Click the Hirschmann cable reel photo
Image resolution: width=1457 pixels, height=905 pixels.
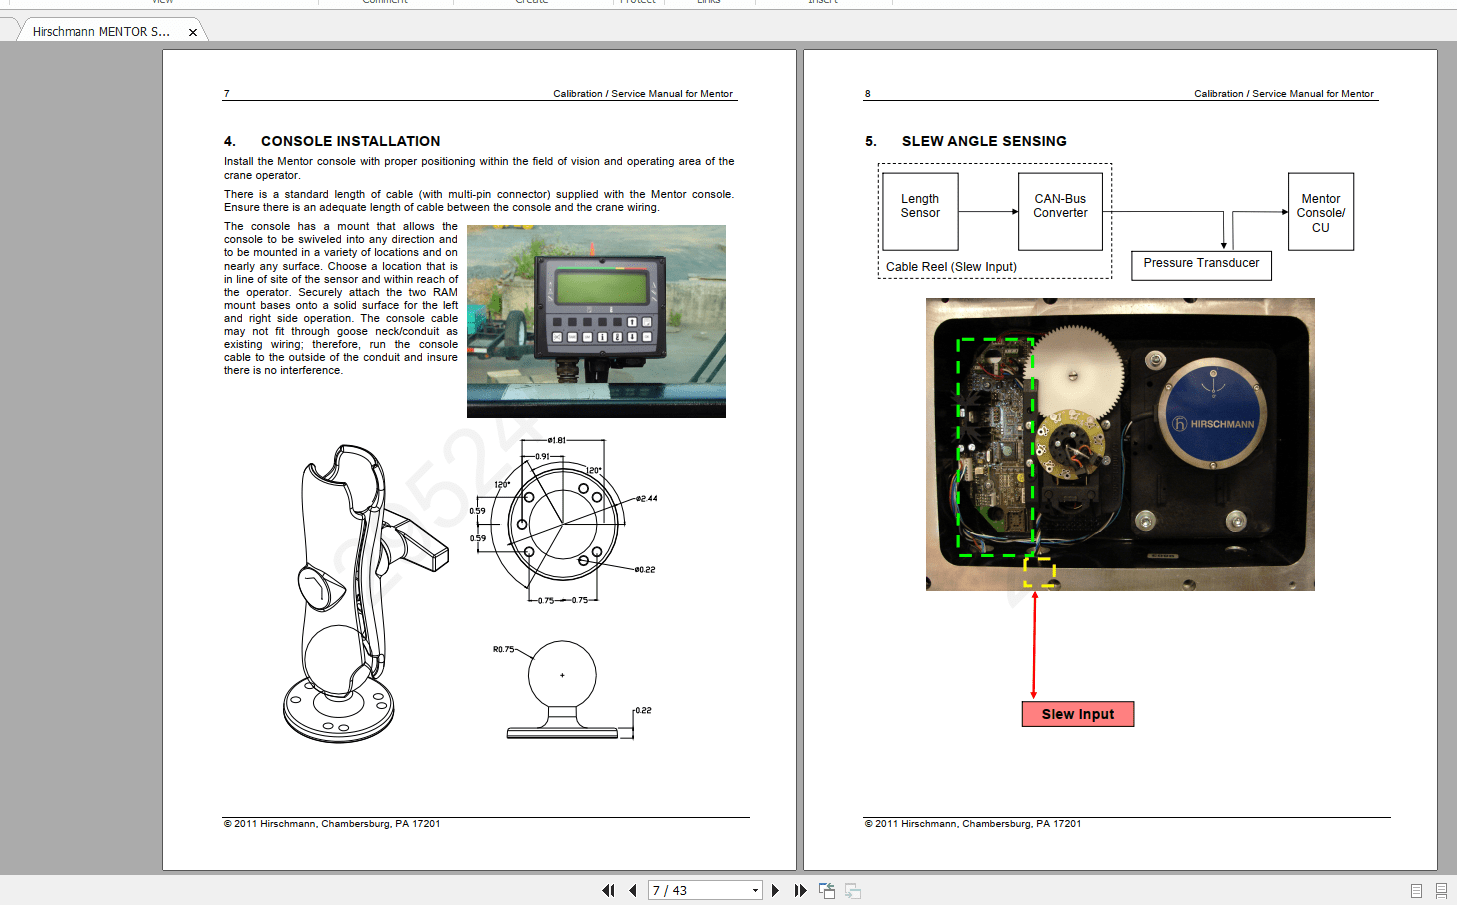[x=1120, y=444]
